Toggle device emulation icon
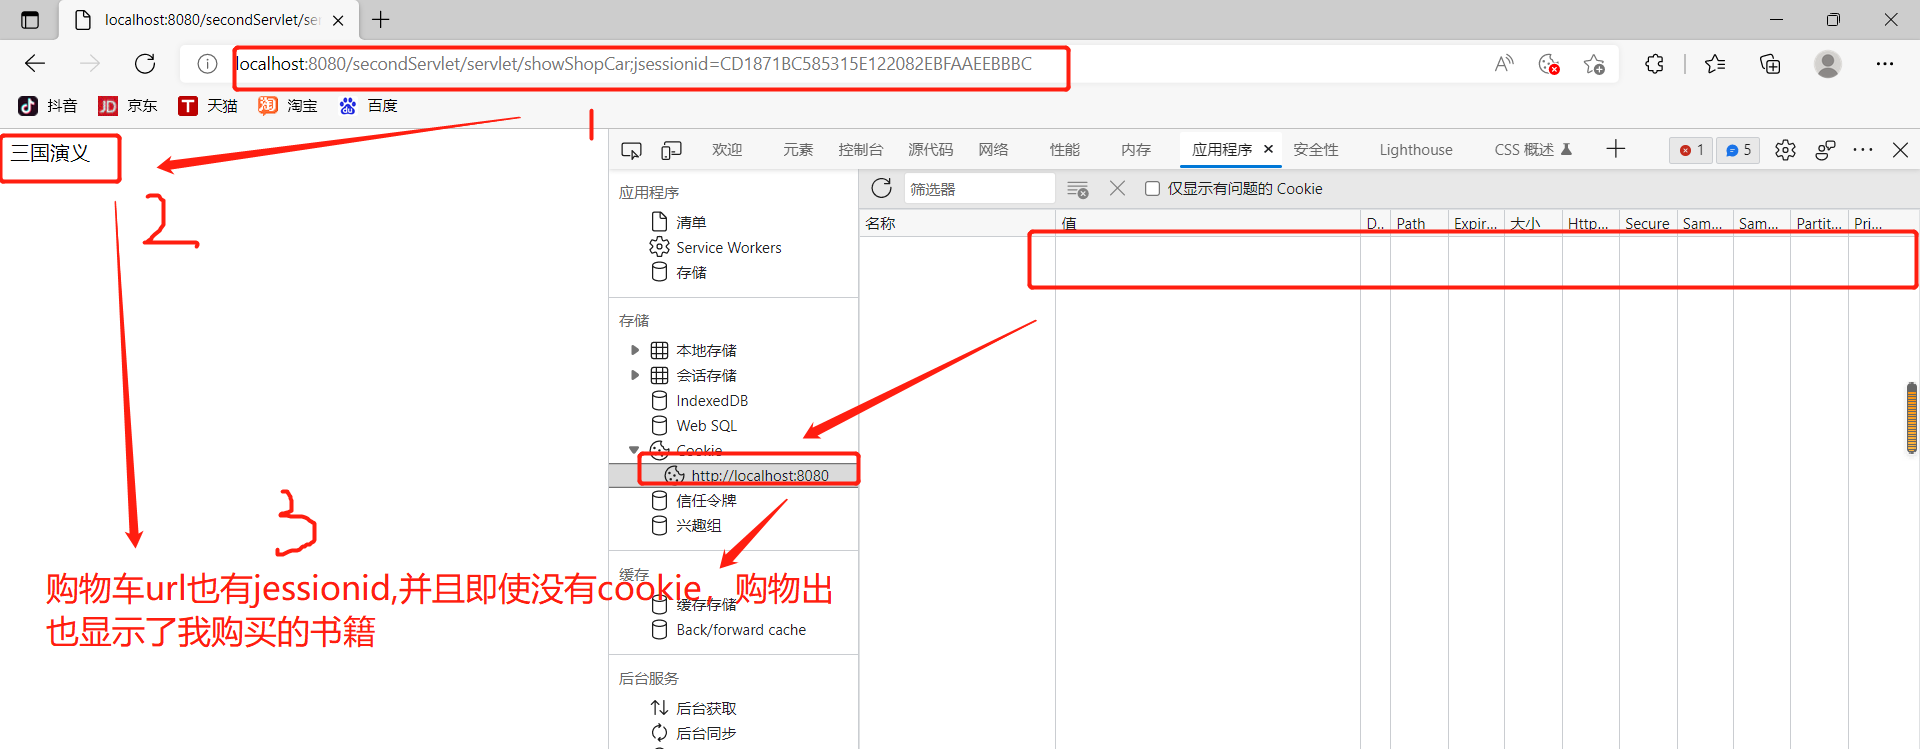The image size is (1920, 749). [671, 150]
